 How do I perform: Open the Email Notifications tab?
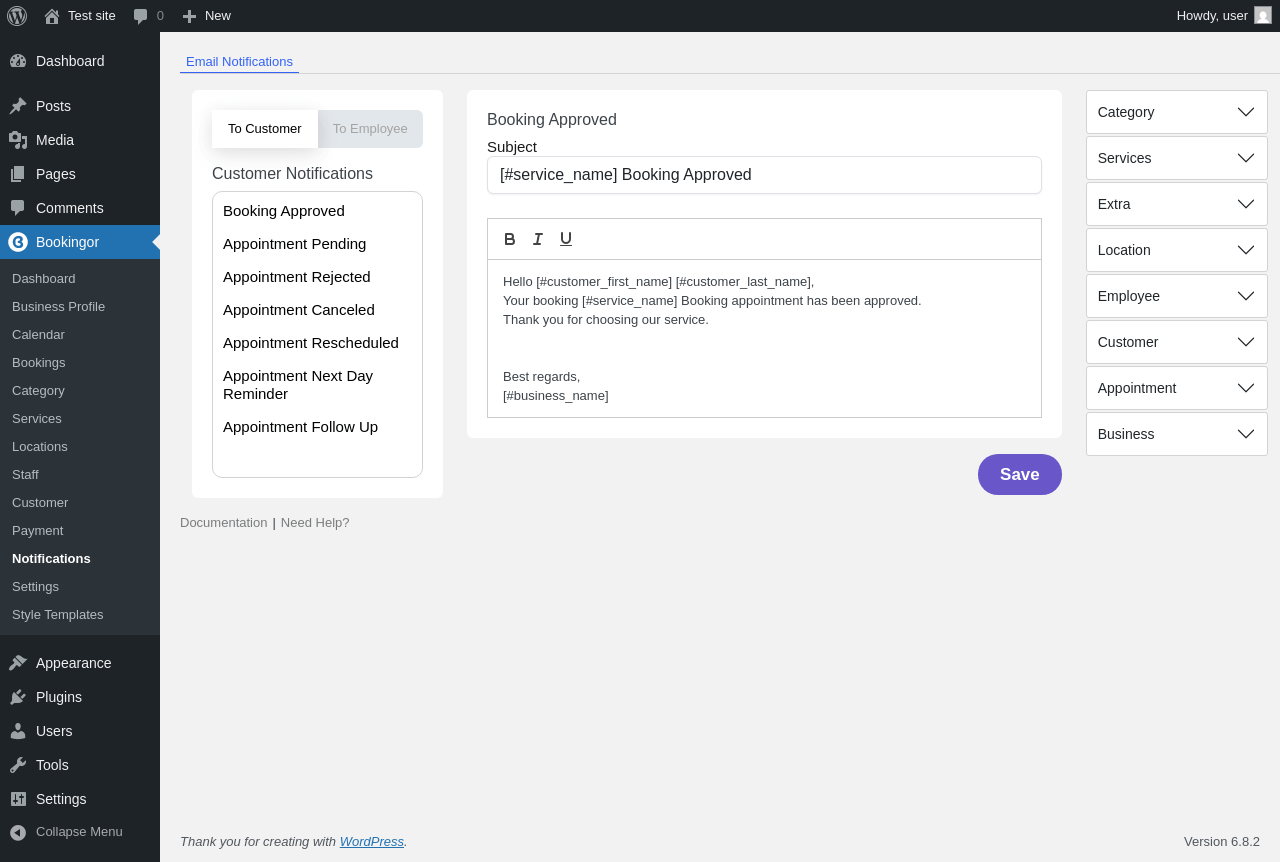pyautogui.click(x=239, y=62)
